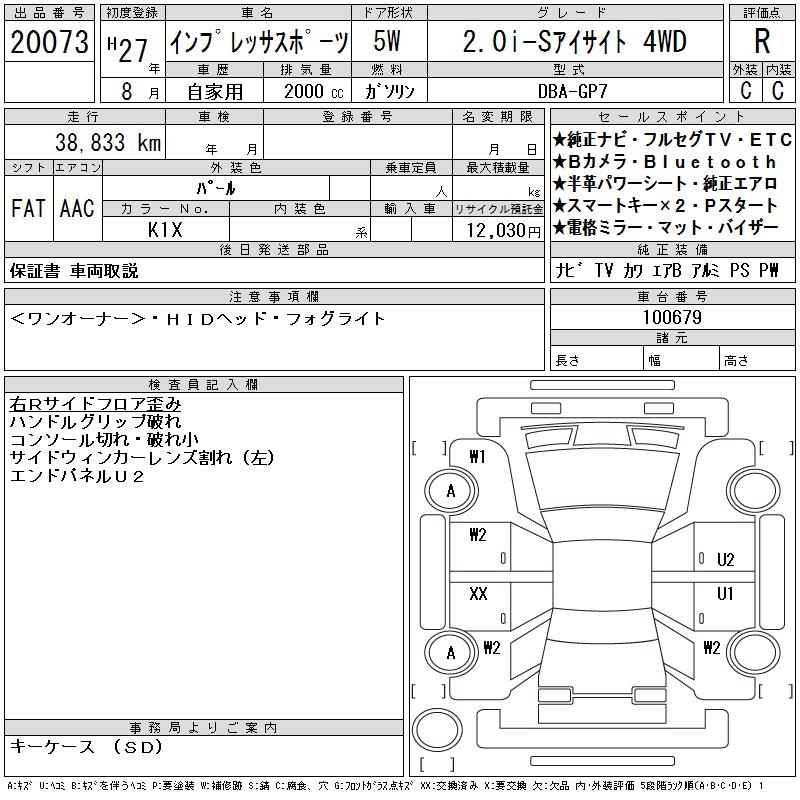Select the C grade under 内装

(x=778, y=90)
